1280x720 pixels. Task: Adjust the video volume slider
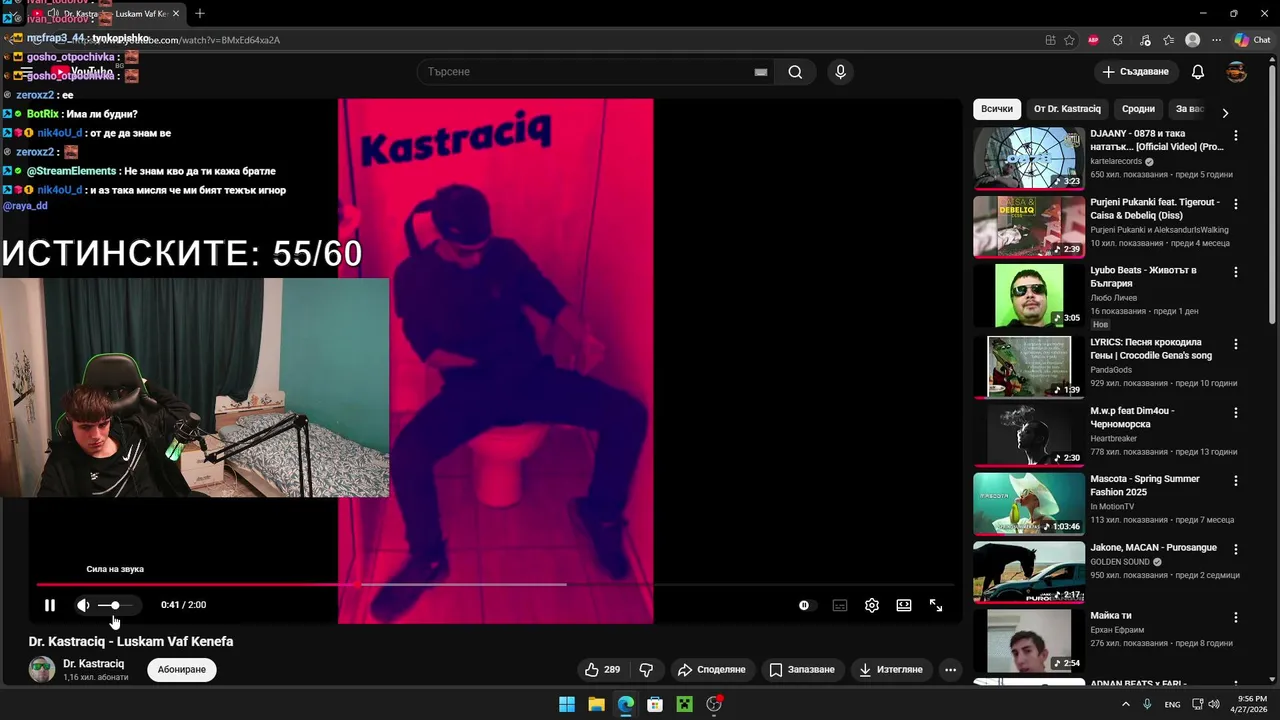click(116, 605)
